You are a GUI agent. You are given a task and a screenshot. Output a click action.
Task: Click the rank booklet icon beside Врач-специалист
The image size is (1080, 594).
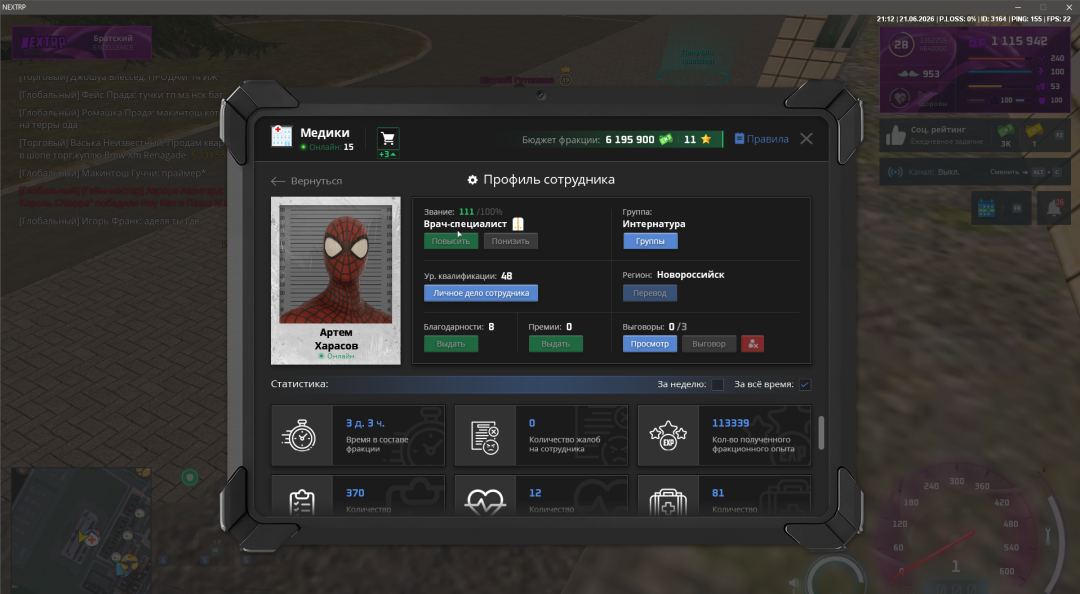pyautogui.click(x=518, y=224)
